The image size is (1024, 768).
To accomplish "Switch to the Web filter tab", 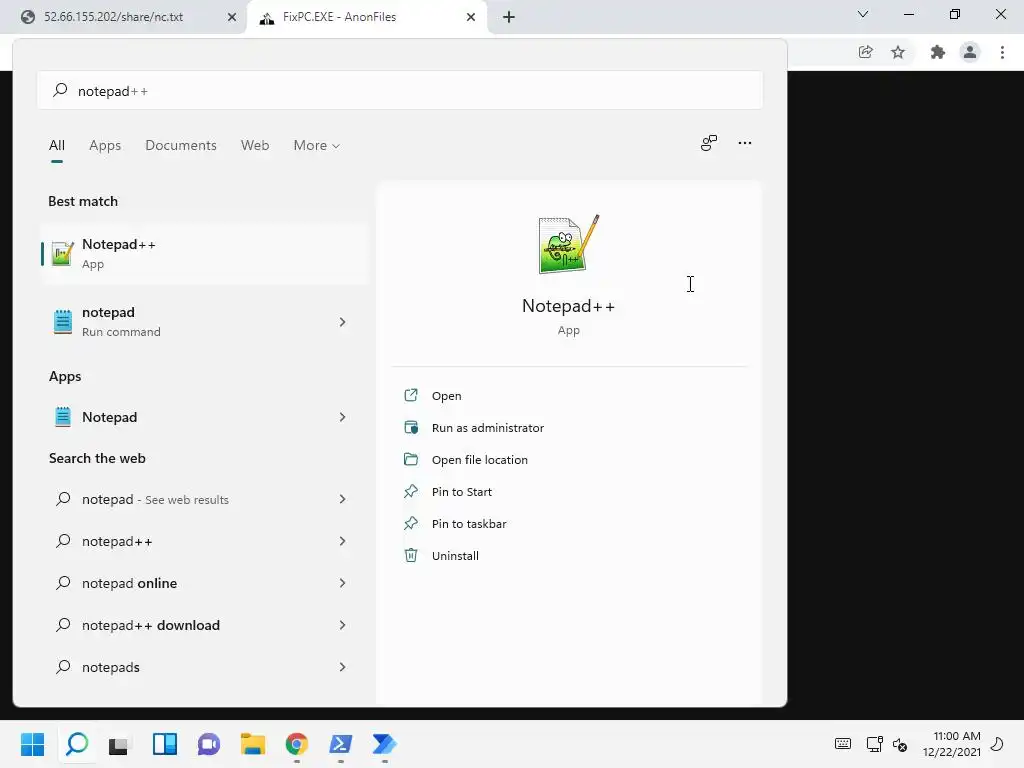I will point(255,146).
